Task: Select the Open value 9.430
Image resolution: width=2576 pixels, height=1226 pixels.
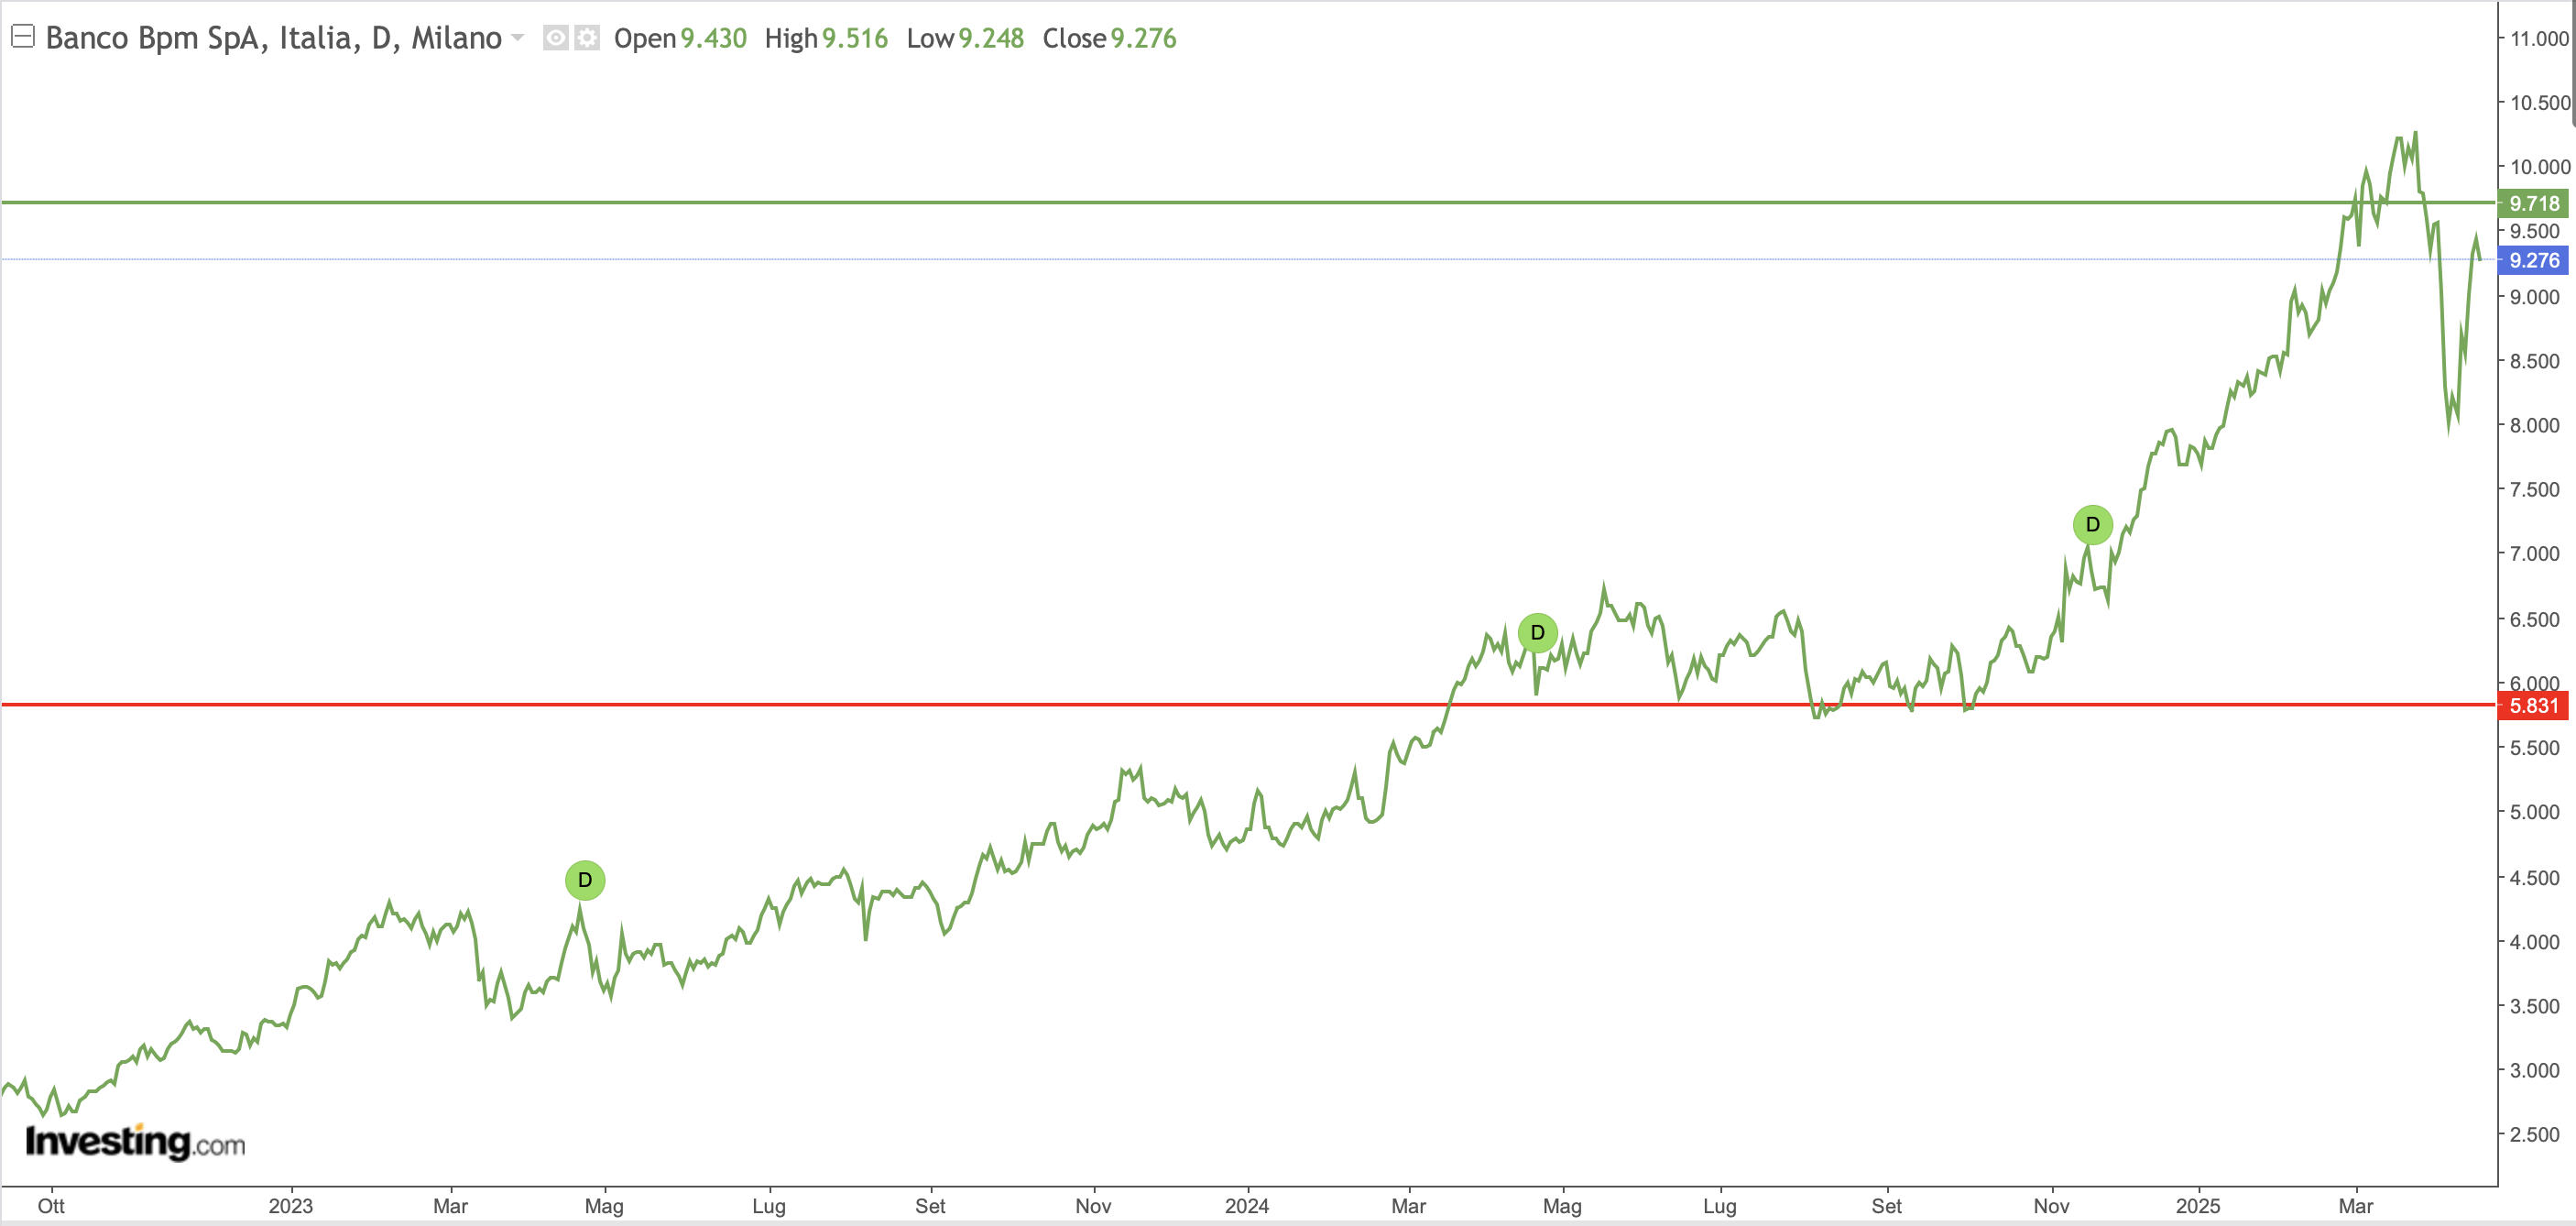Action: coord(713,38)
